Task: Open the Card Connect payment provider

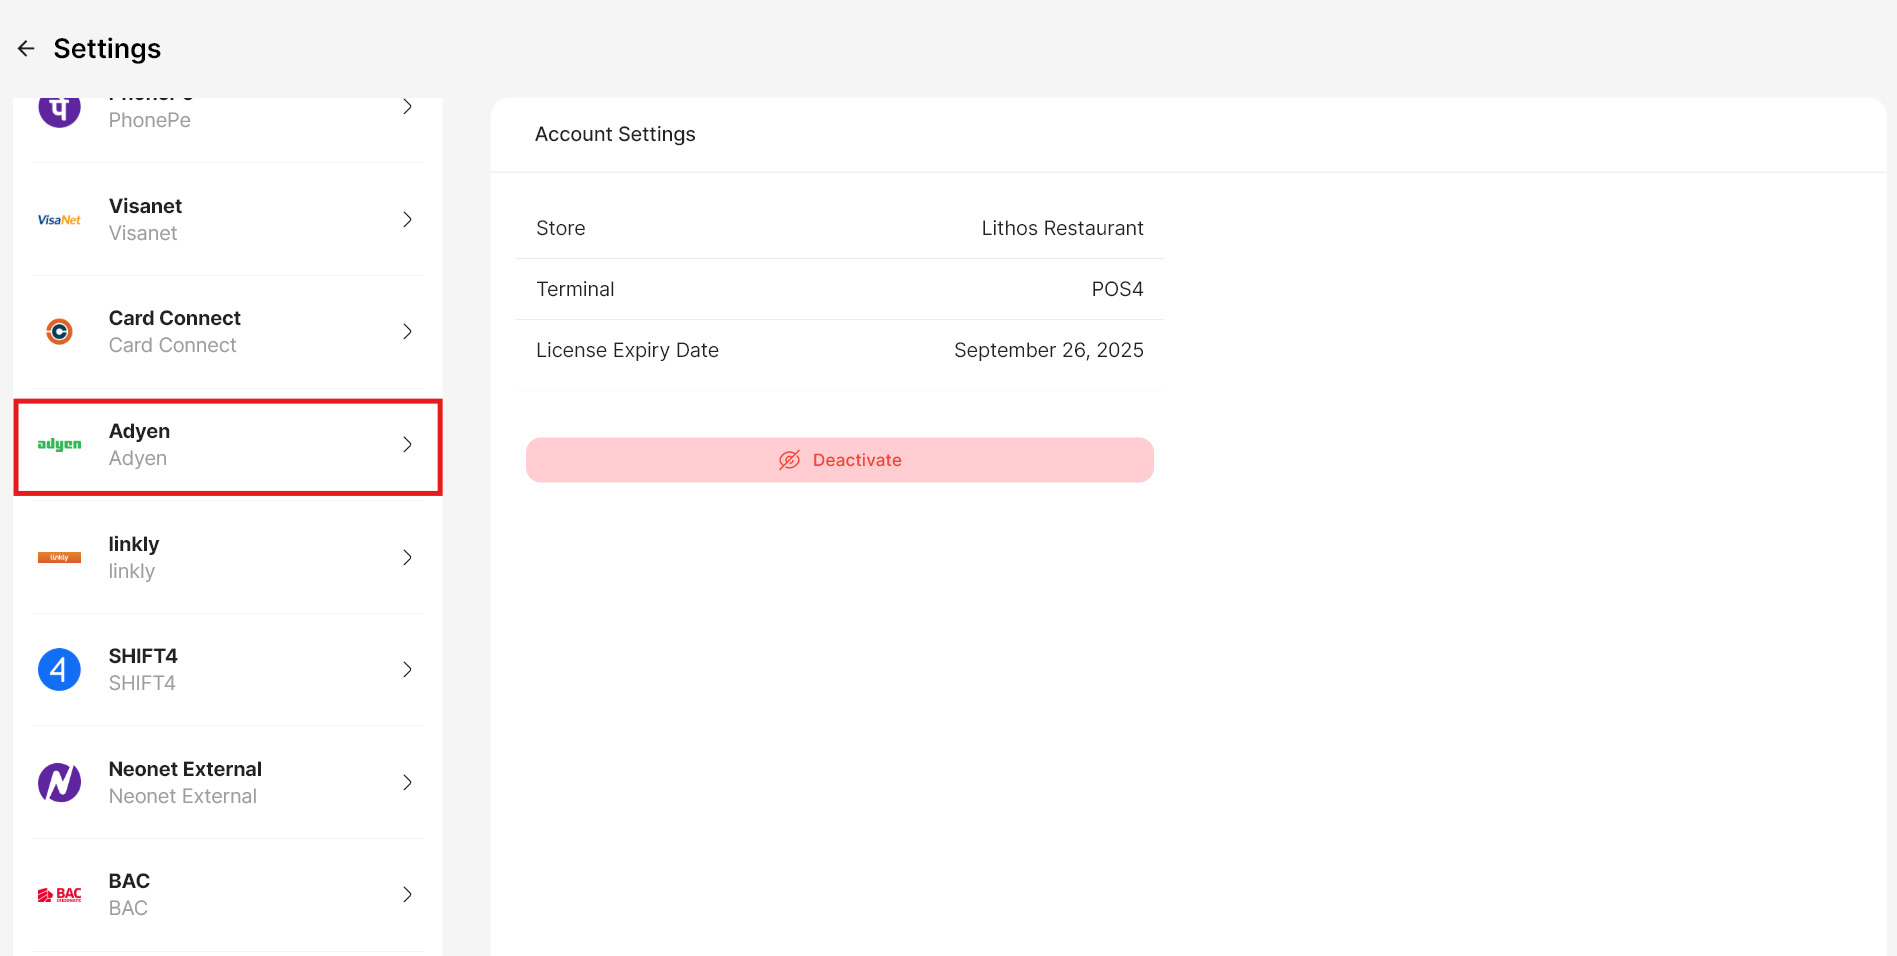Action: click(x=228, y=332)
